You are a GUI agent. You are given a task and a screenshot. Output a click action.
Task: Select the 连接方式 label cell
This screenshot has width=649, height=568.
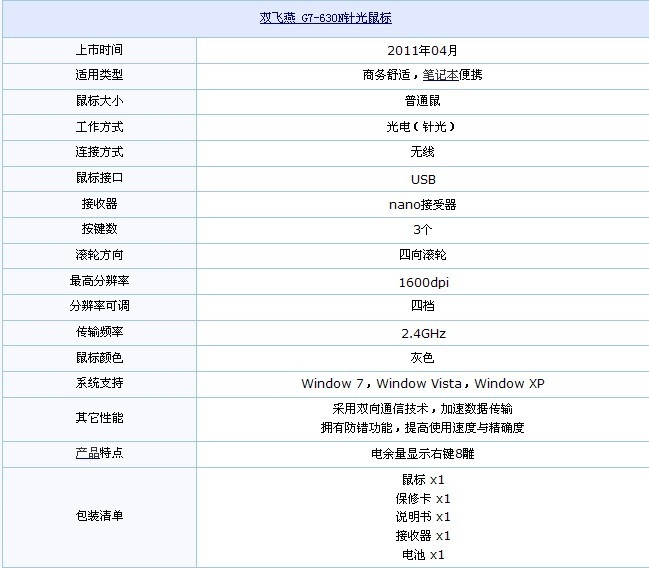coord(99,152)
